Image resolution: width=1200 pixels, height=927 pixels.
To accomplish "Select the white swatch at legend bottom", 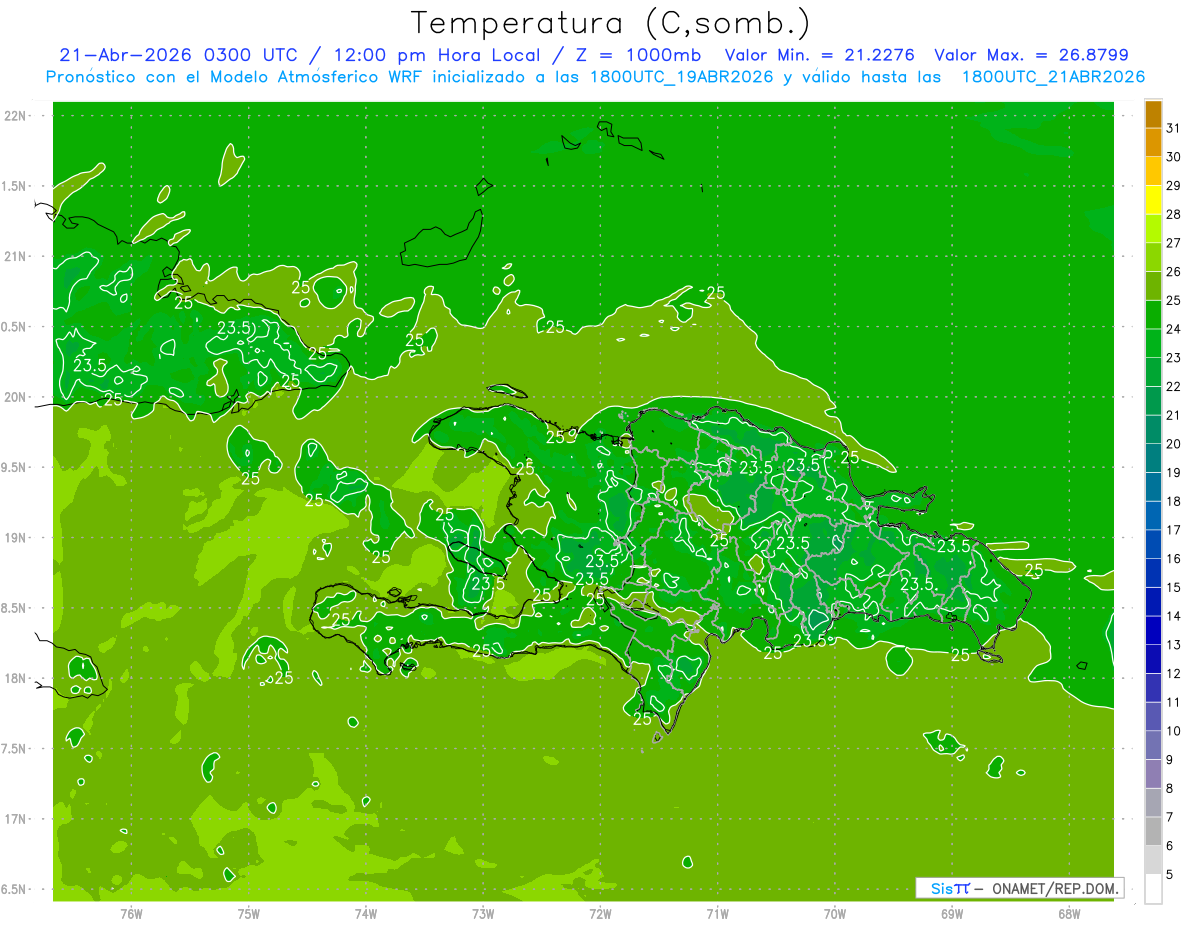I will point(1153,889).
